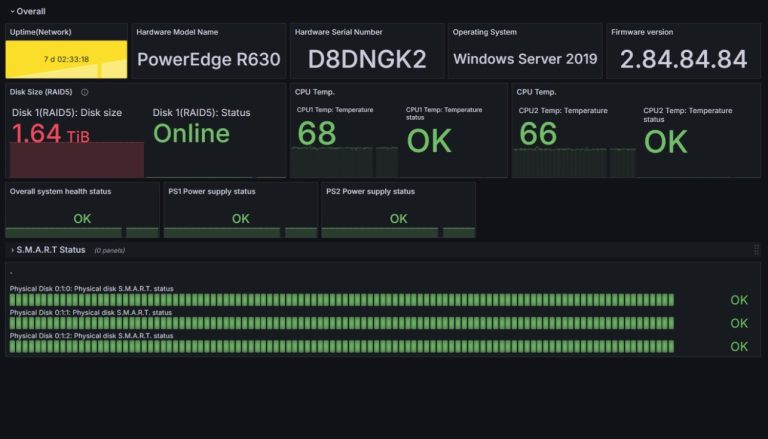
Task: Click the red 1.64 TiB disk size value
Action: pyautogui.click(x=50, y=134)
